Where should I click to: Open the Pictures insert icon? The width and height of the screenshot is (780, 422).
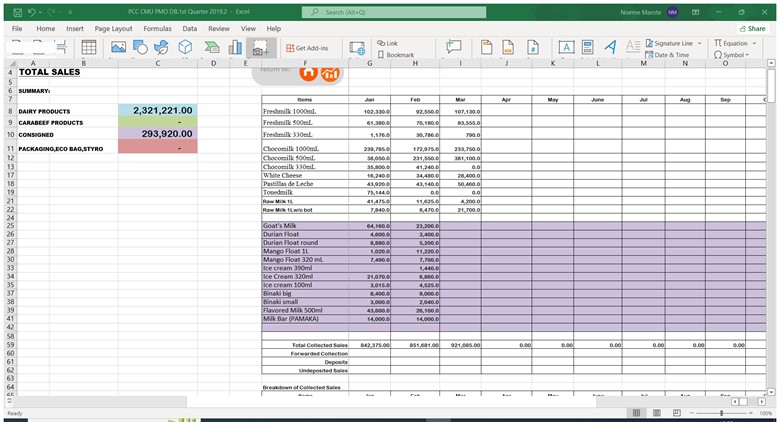click(118, 48)
